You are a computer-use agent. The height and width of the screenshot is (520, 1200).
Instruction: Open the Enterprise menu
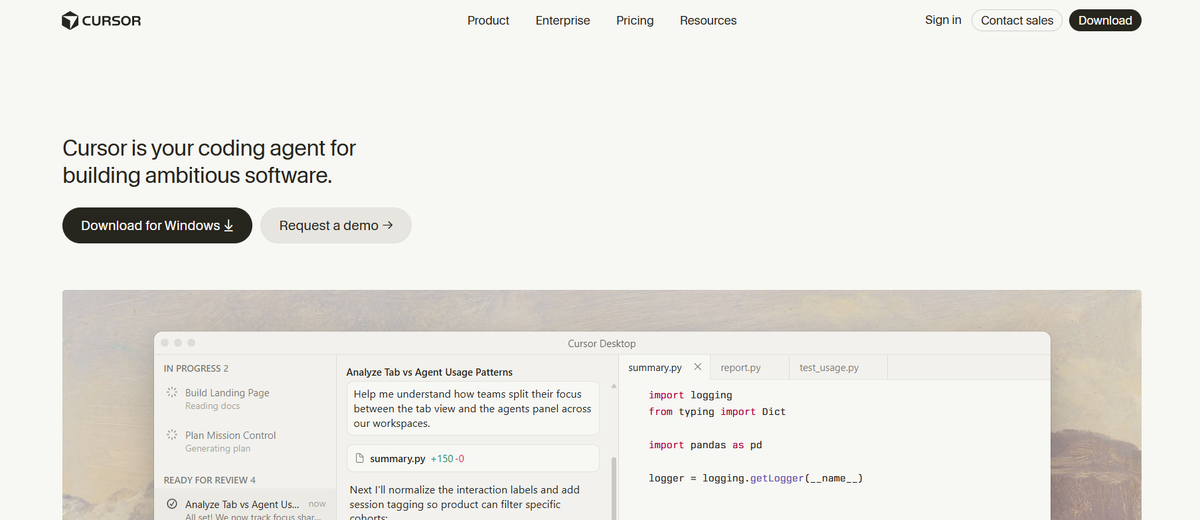[563, 20]
